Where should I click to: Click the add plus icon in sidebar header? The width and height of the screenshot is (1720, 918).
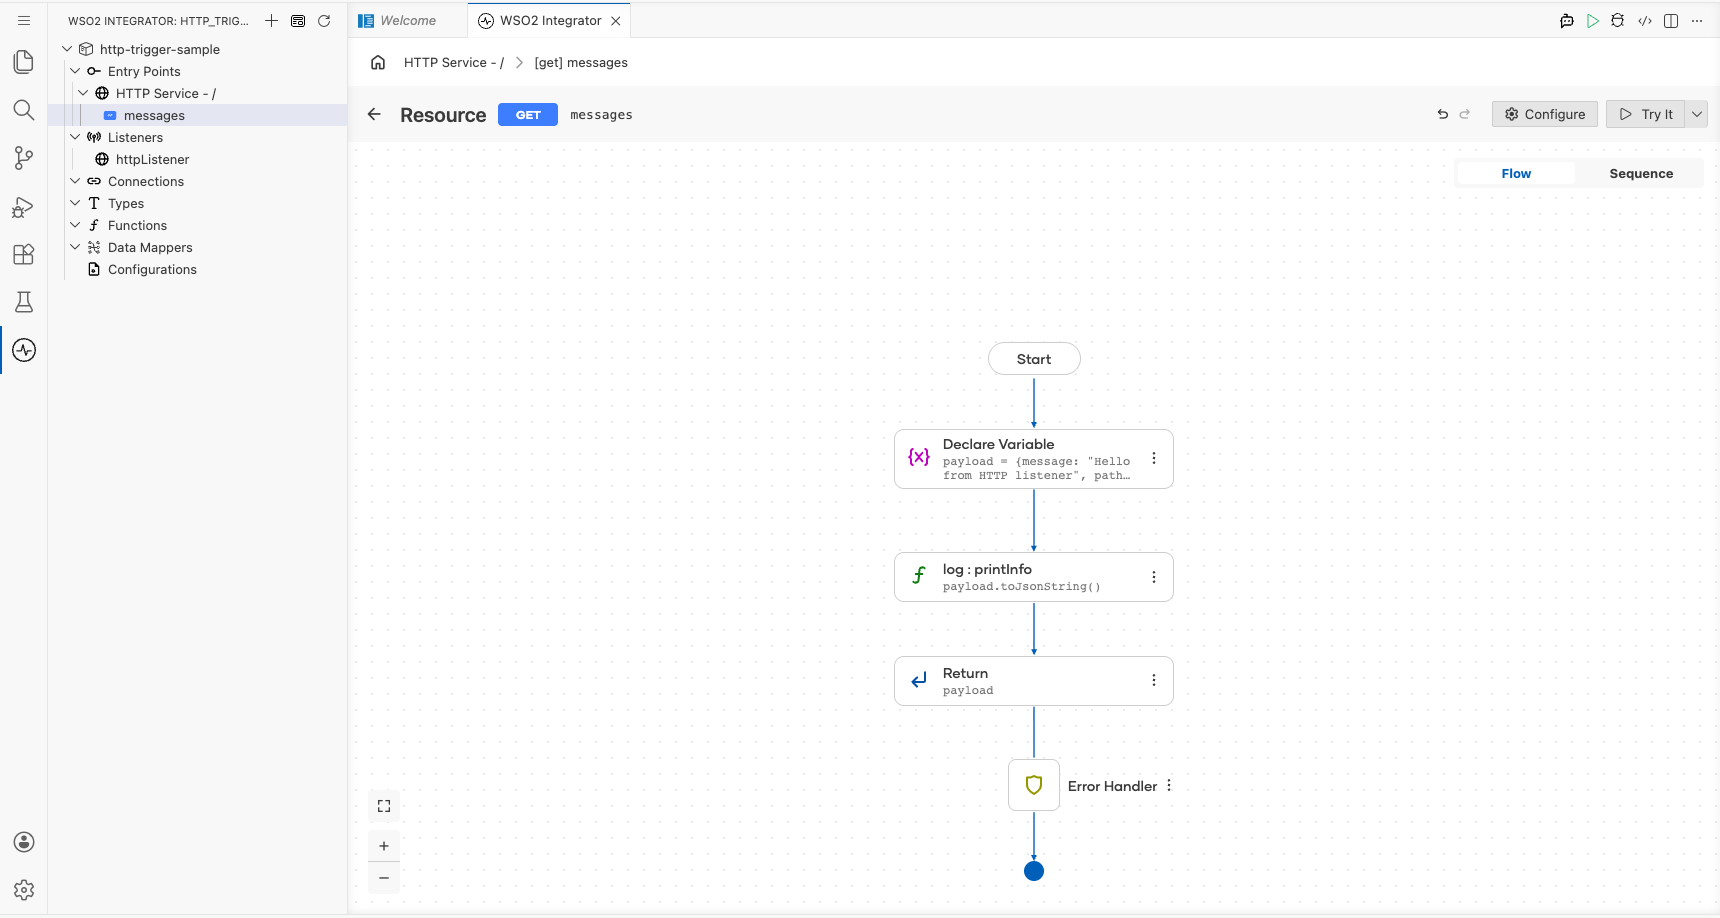click(271, 21)
